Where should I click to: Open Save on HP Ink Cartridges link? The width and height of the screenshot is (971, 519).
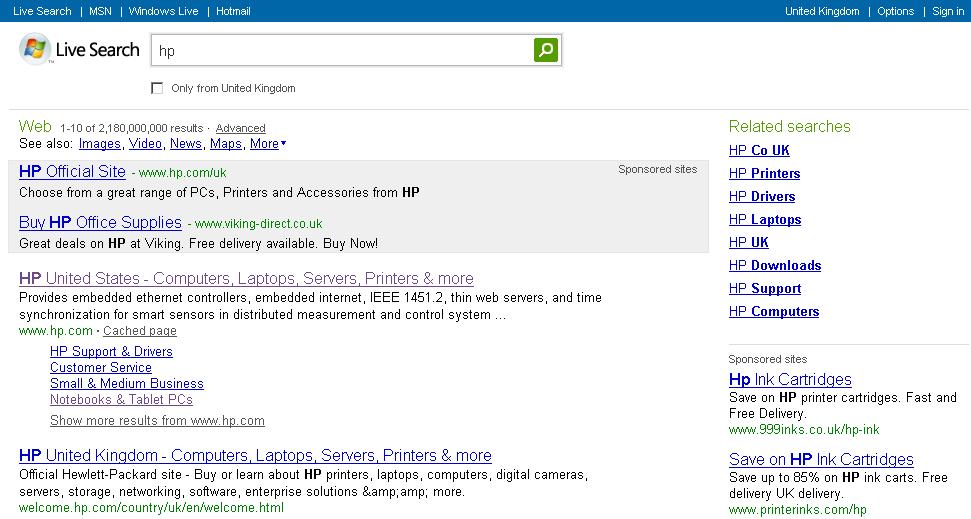821,459
